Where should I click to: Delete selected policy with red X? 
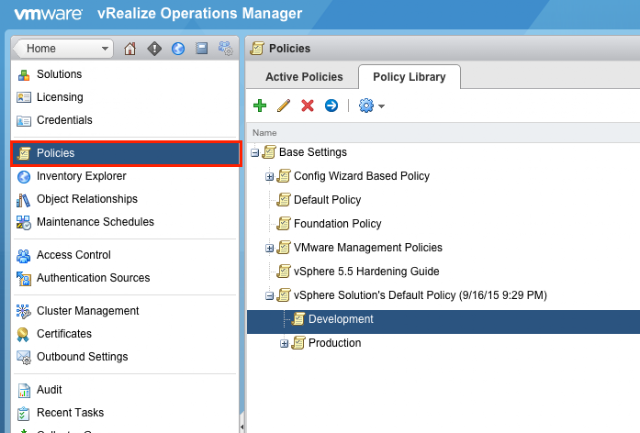tap(307, 106)
